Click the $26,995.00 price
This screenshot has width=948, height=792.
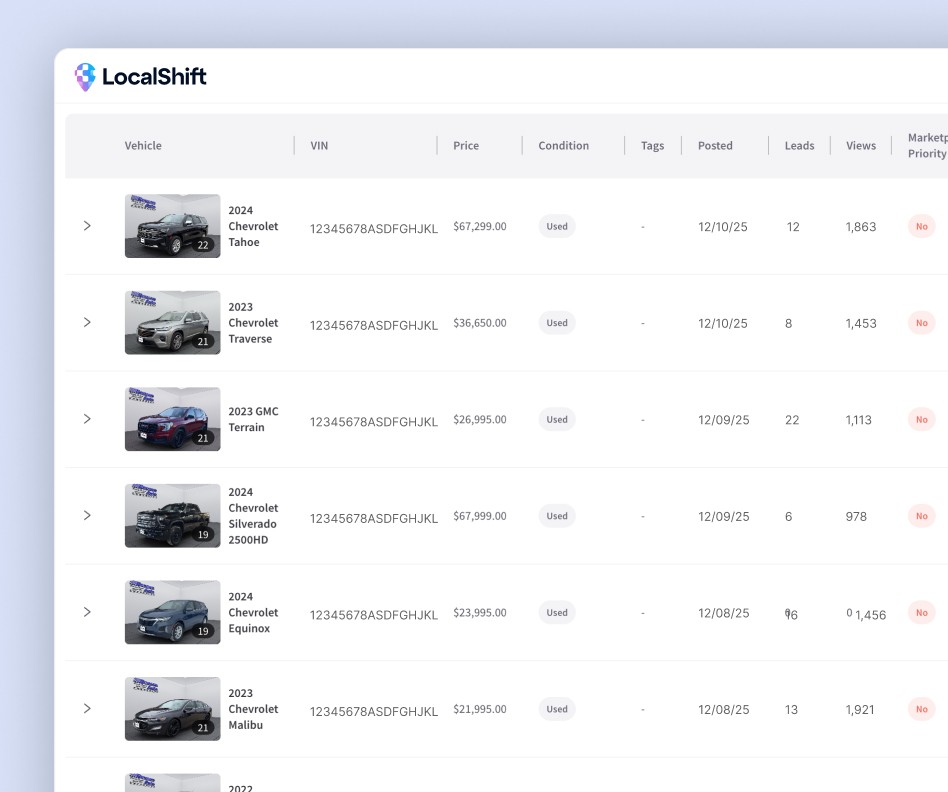[480, 419]
